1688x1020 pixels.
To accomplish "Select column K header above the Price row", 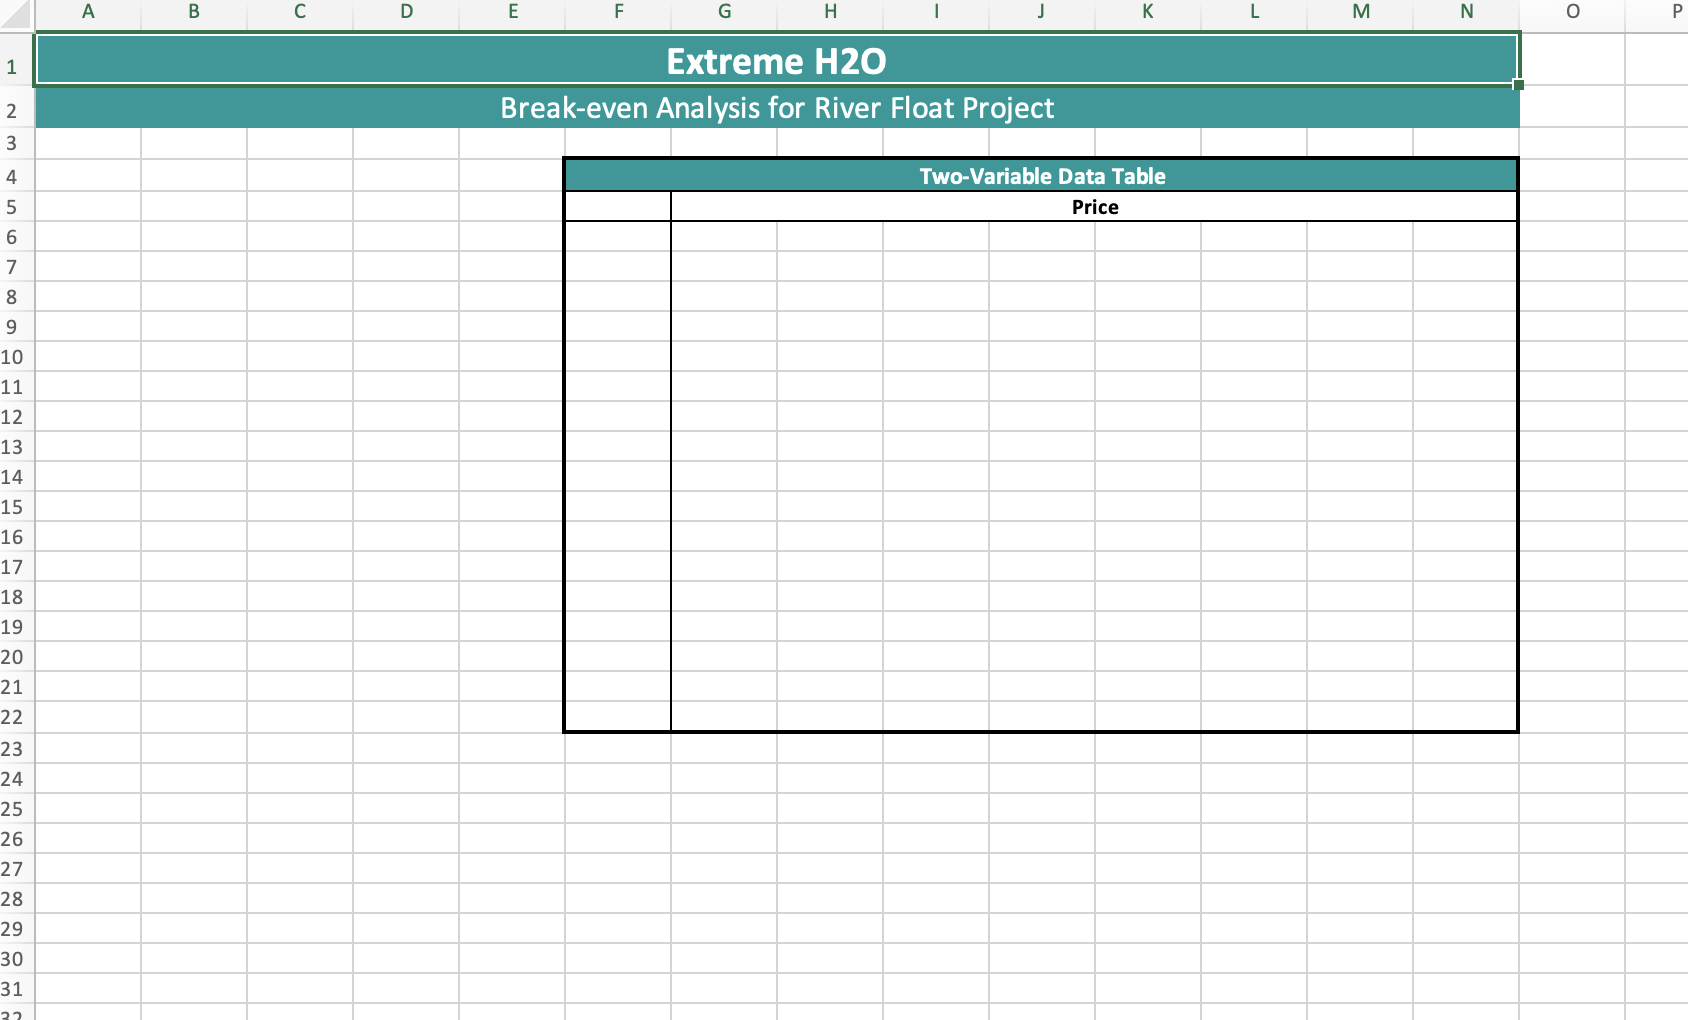I will [x=1147, y=12].
